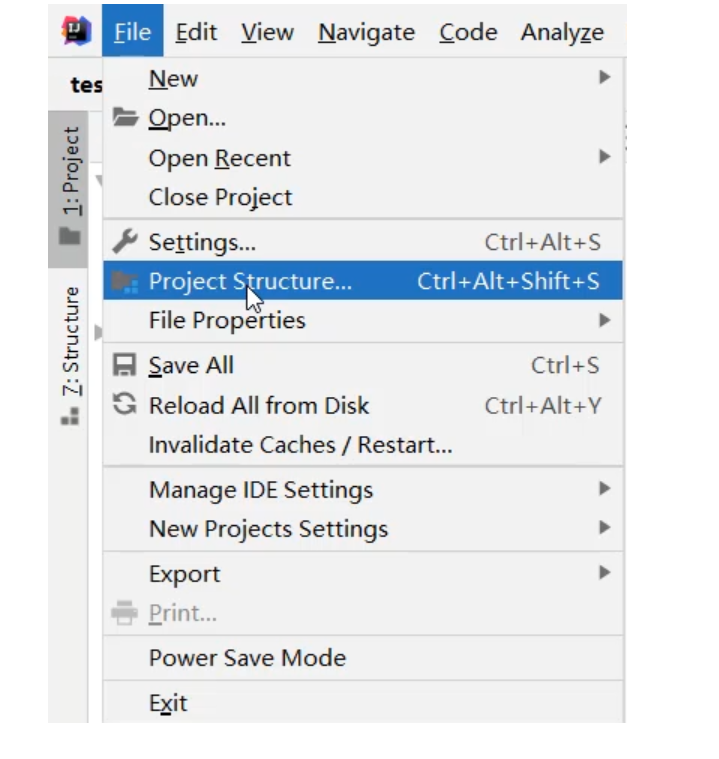This screenshot has width=719, height=759.
Task: Click the wrench icon beside Settings...
Action: [x=125, y=242]
